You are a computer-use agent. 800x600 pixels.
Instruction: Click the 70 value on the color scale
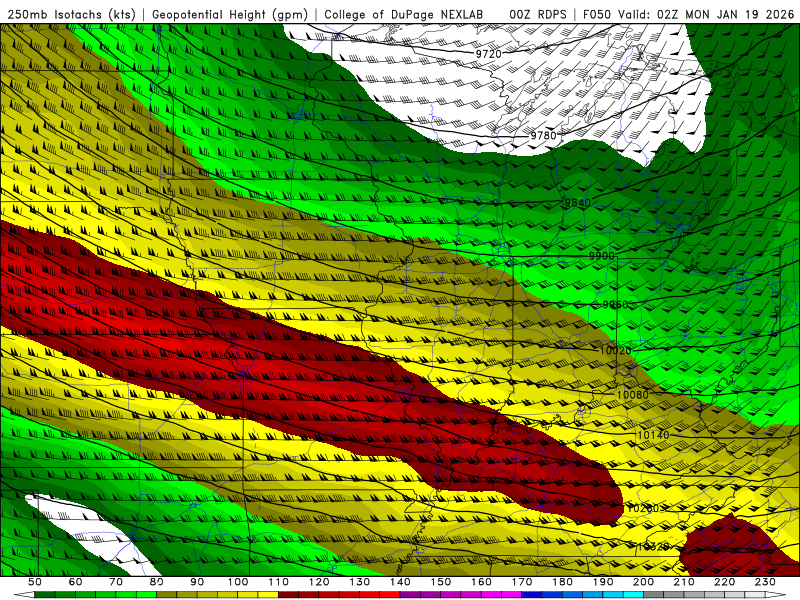coord(116,582)
